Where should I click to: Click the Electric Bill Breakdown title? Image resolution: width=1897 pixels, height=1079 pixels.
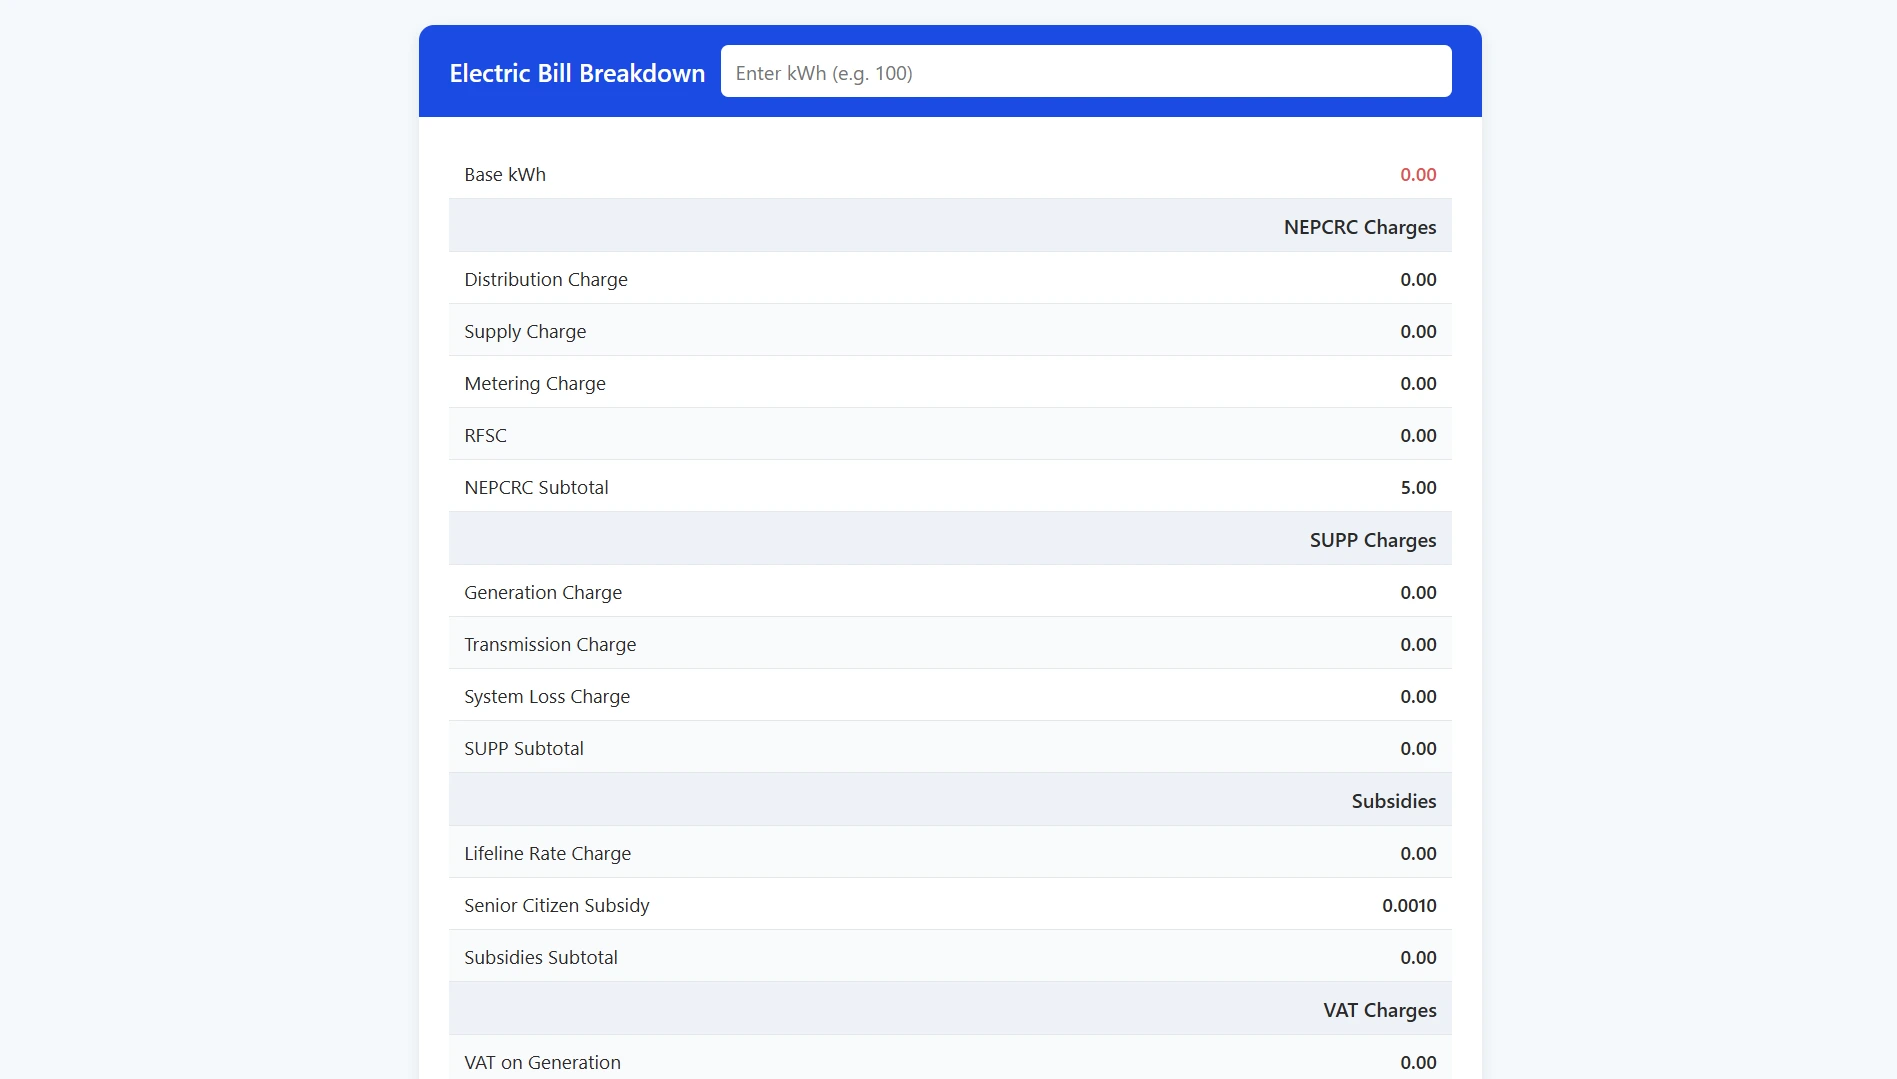pyautogui.click(x=577, y=73)
